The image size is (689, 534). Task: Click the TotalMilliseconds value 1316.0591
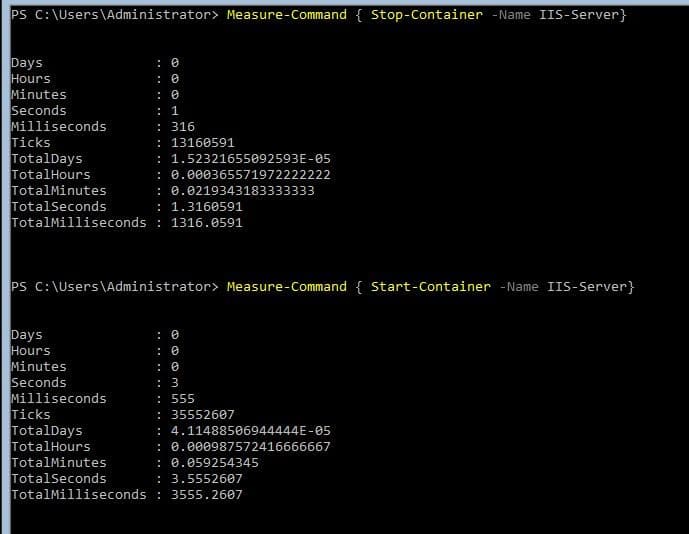pos(207,223)
